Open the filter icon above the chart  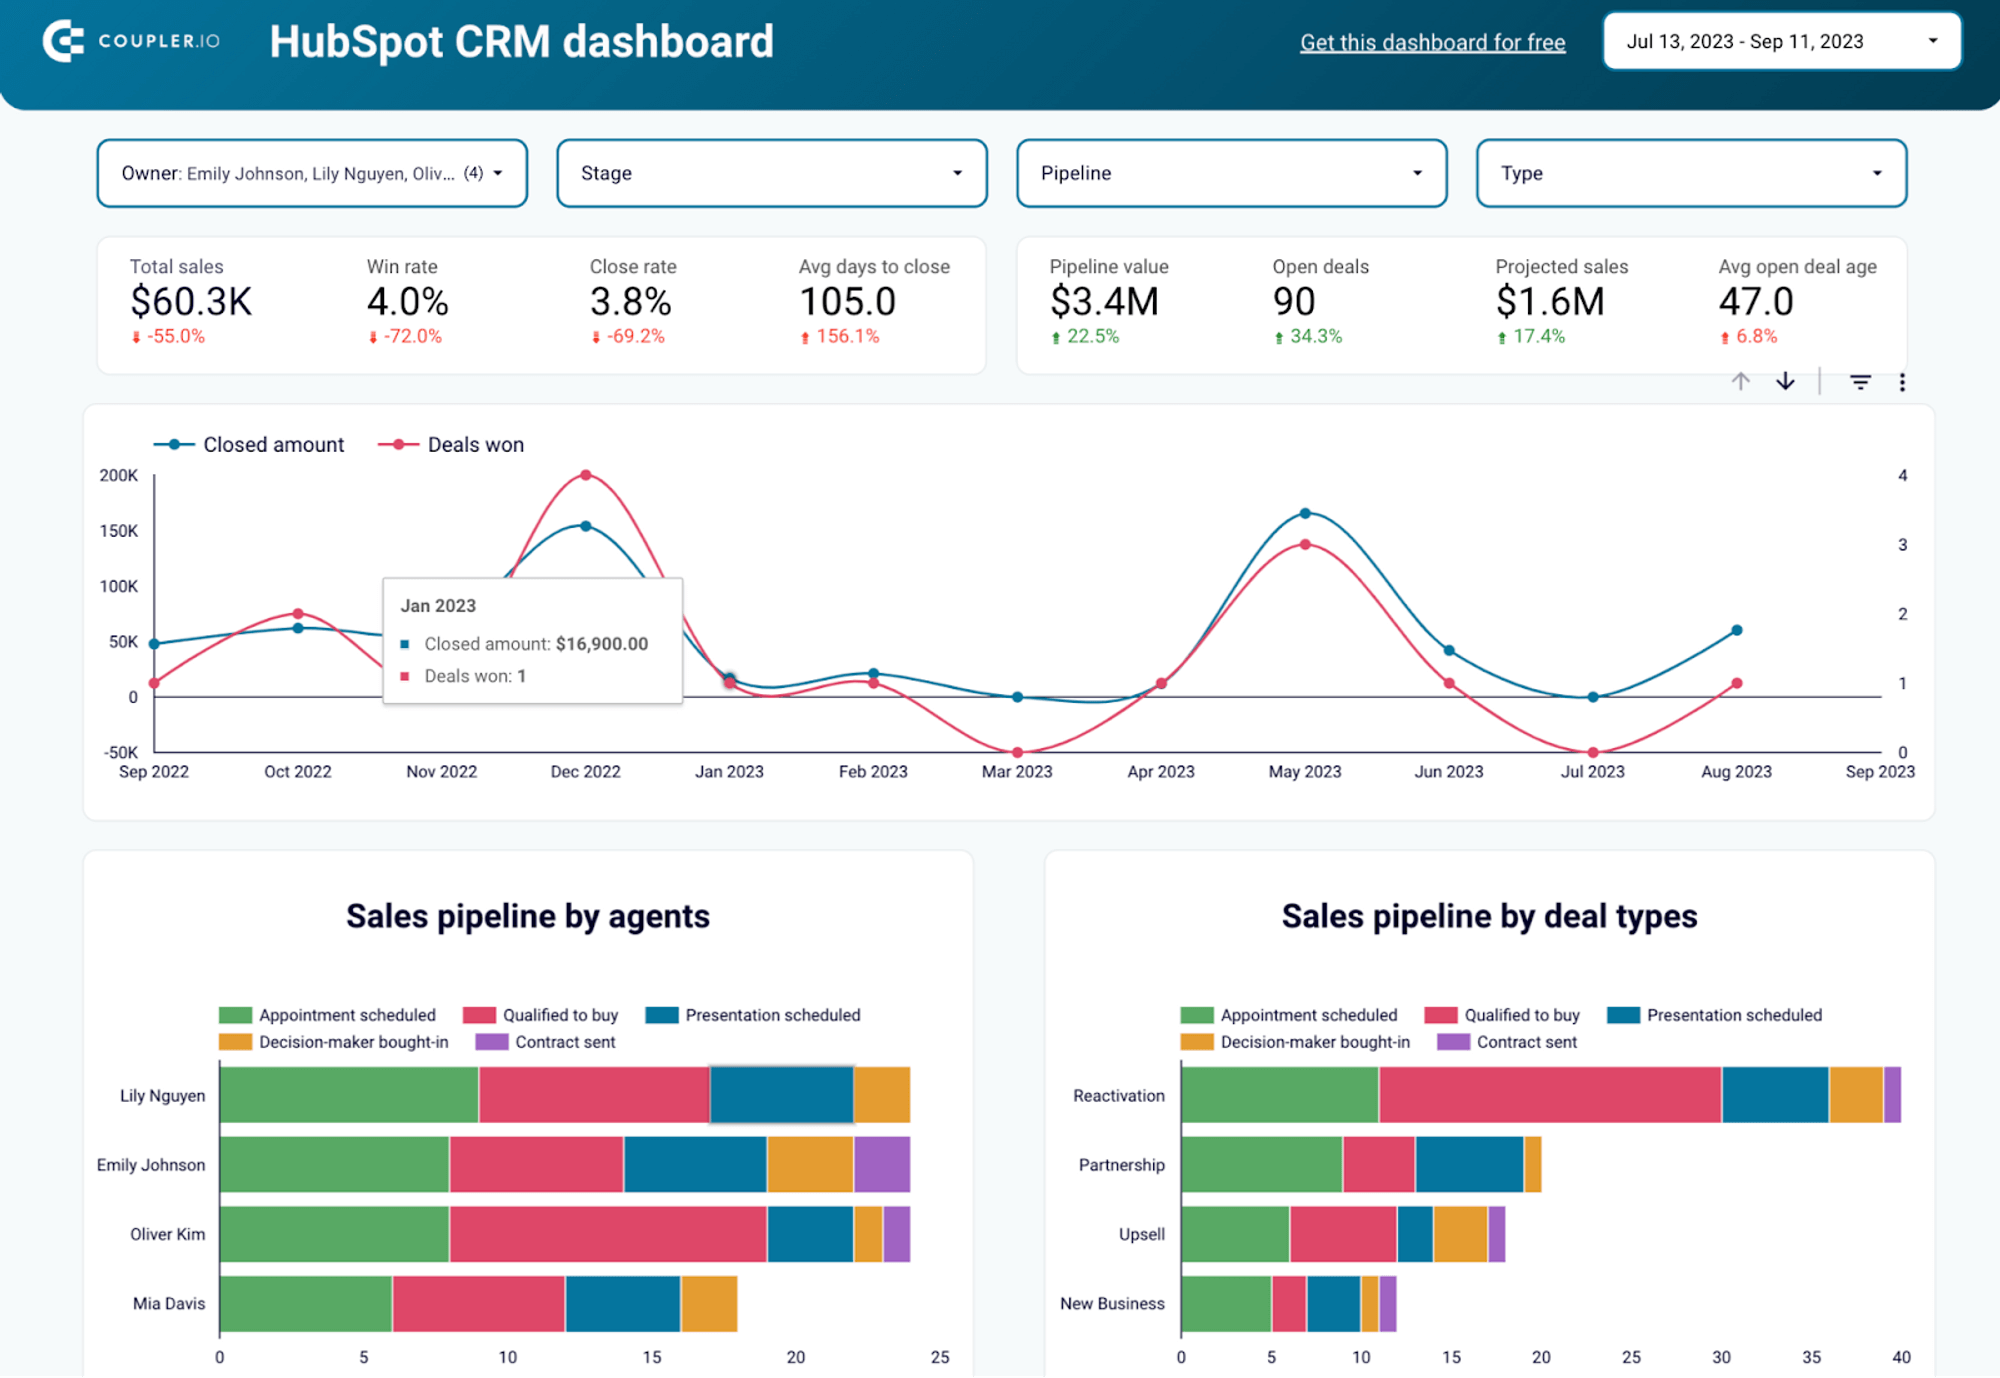pyautogui.click(x=1859, y=381)
